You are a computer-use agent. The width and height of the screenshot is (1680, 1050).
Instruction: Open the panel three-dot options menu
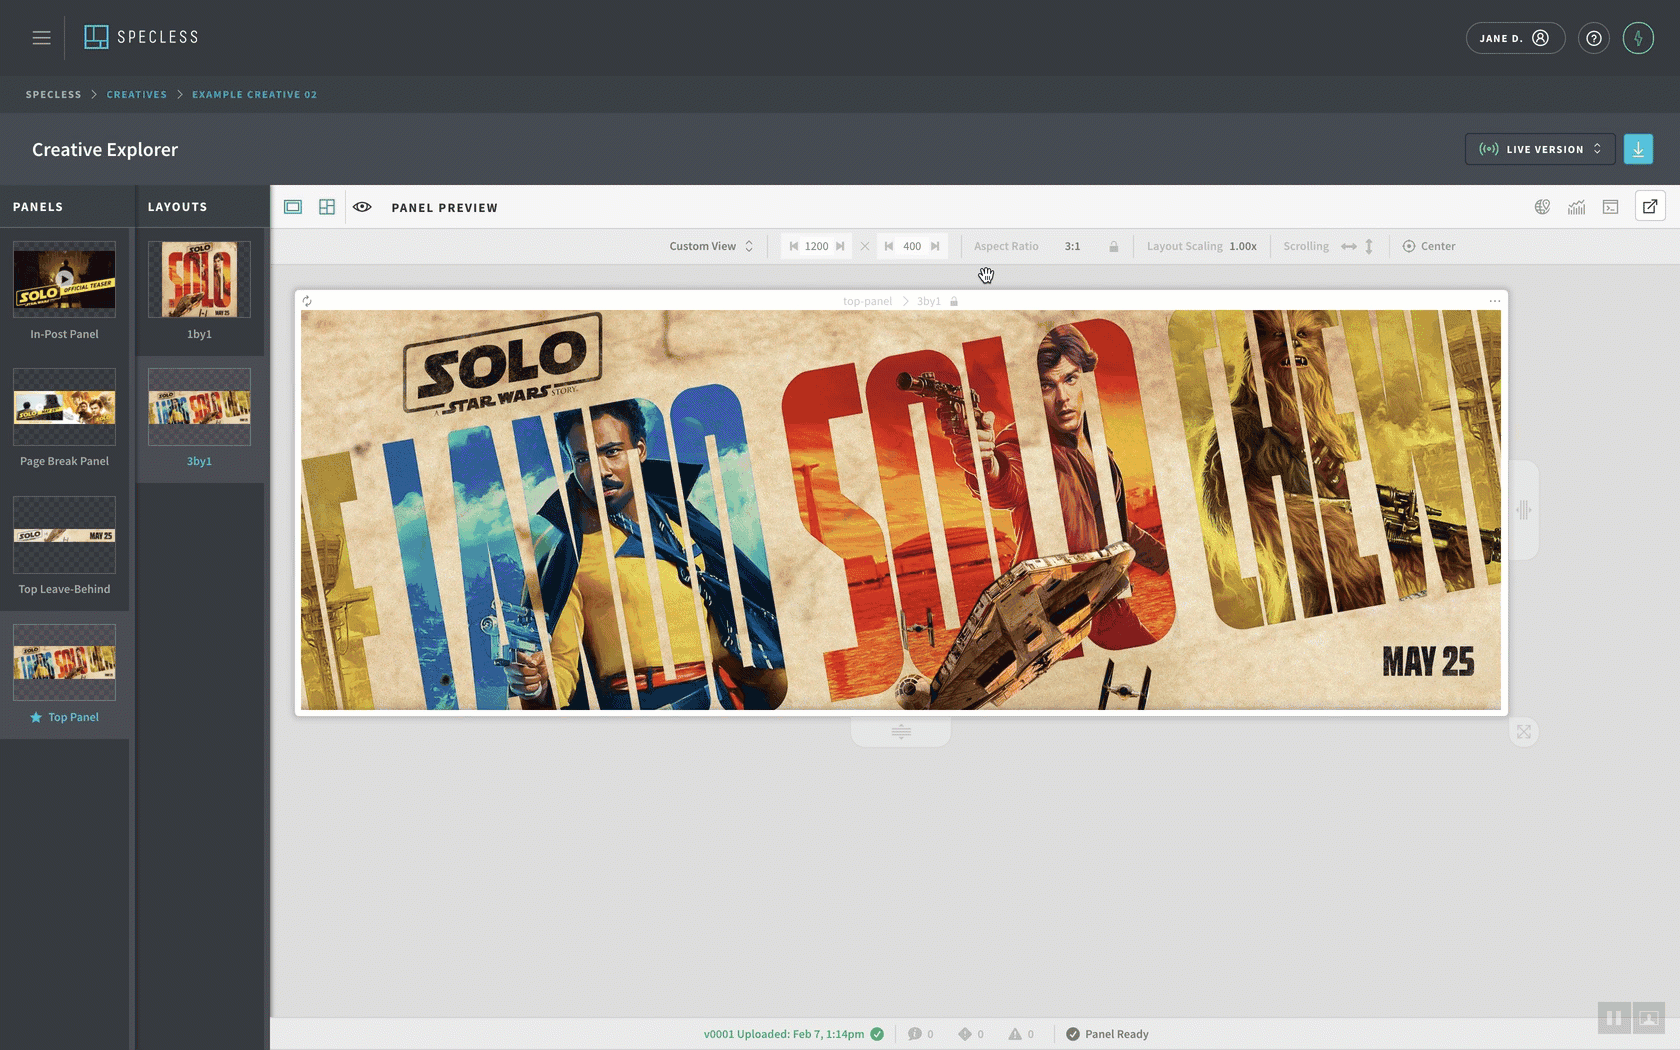tap(1494, 301)
